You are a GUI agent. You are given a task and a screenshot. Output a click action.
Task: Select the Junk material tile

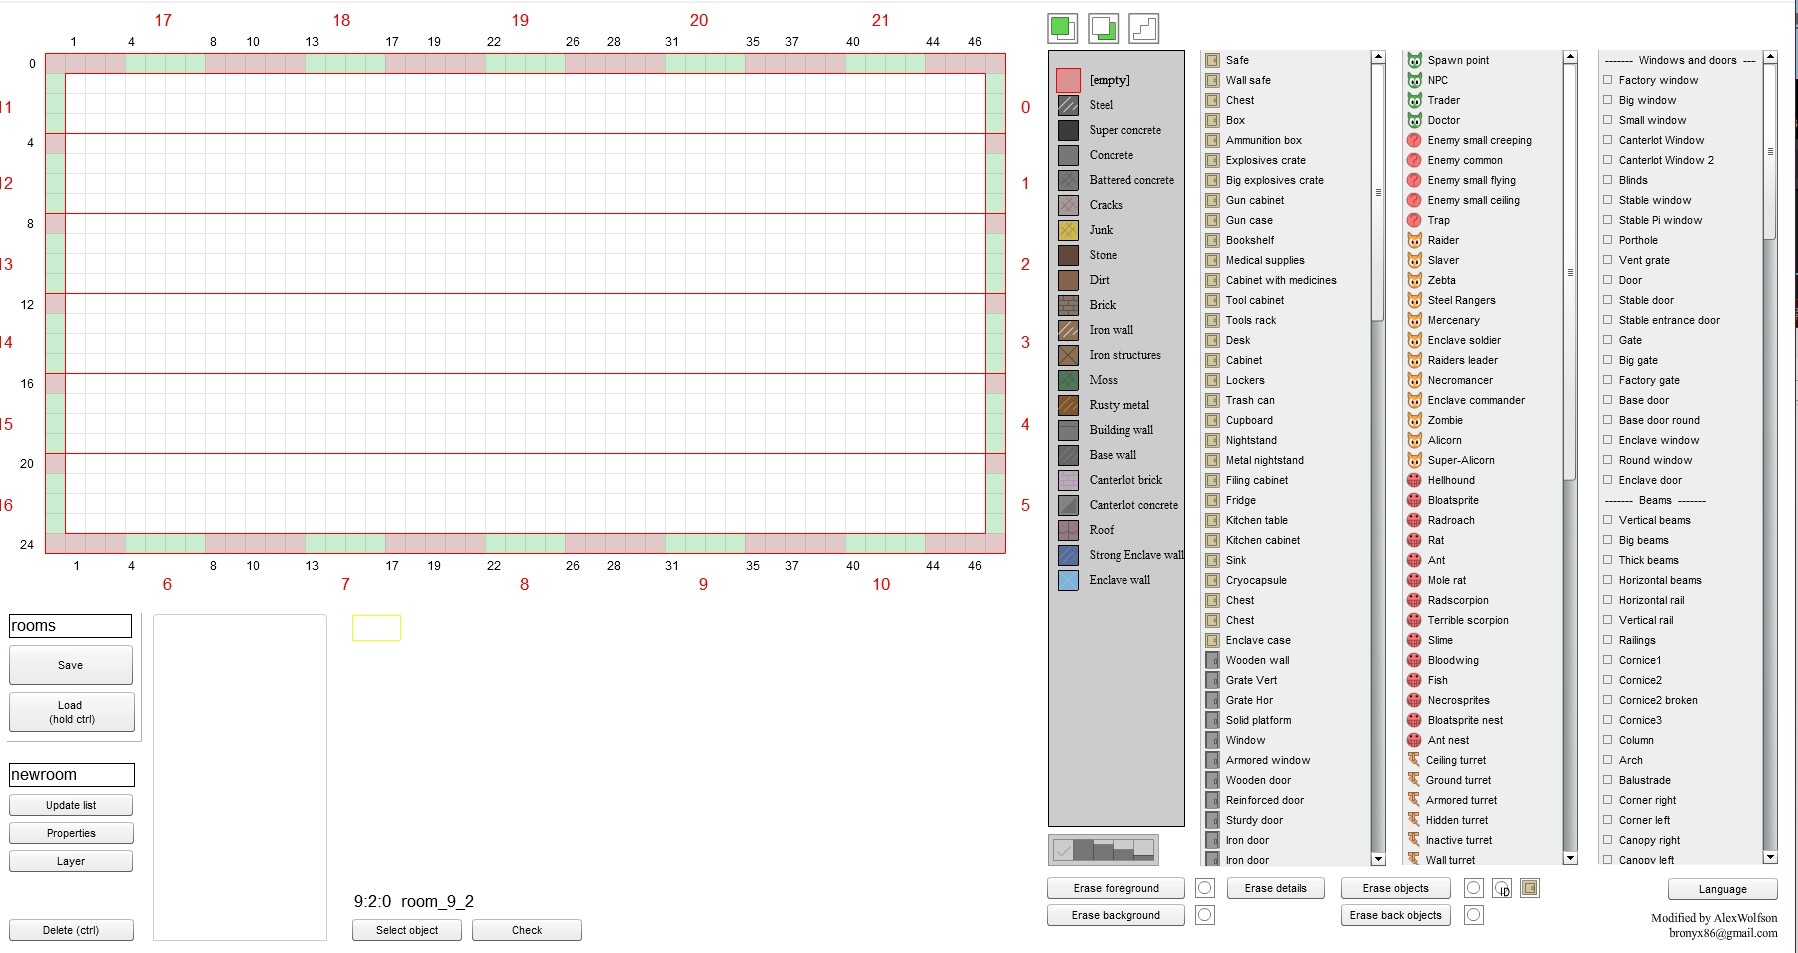(1068, 230)
